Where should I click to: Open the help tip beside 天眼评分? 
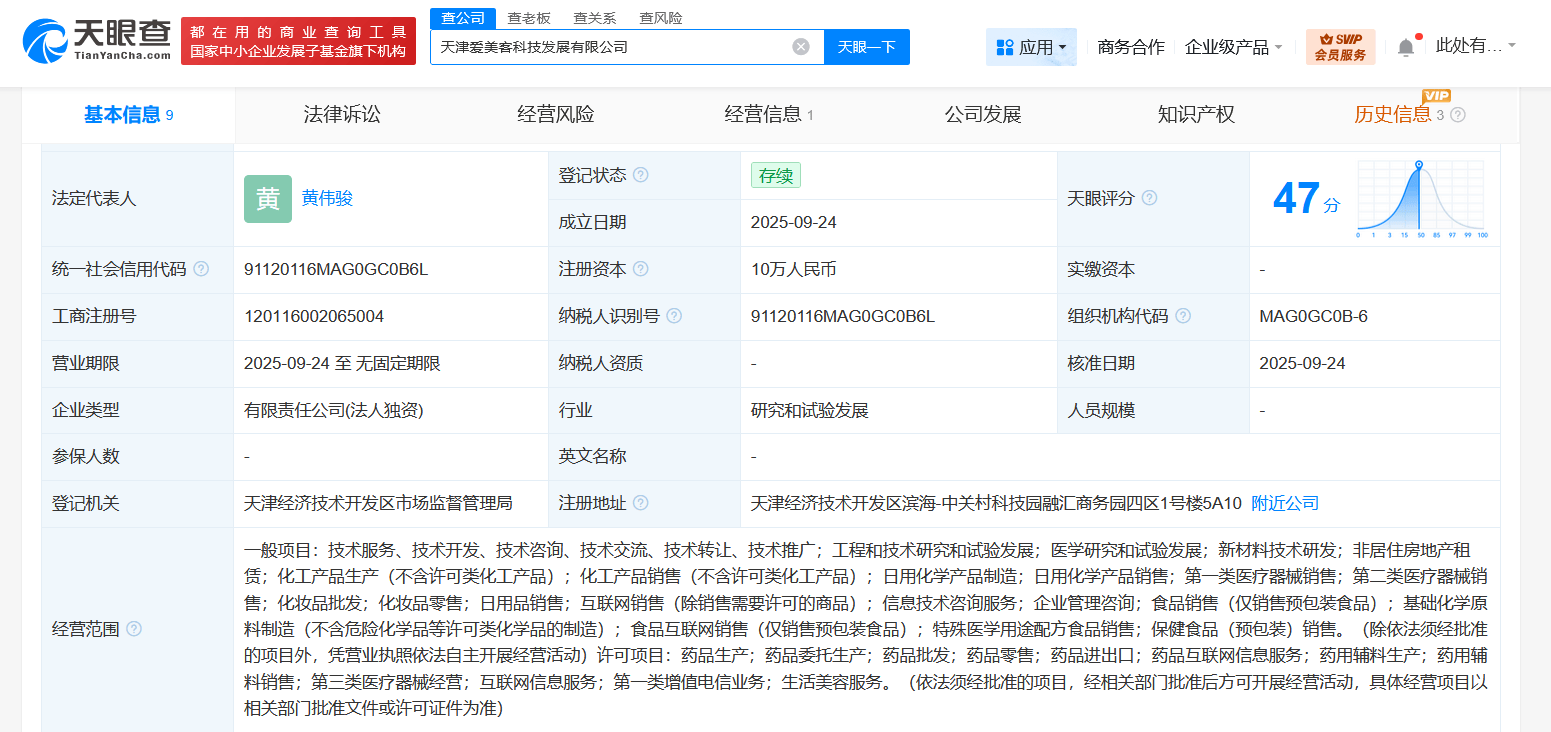(1148, 198)
